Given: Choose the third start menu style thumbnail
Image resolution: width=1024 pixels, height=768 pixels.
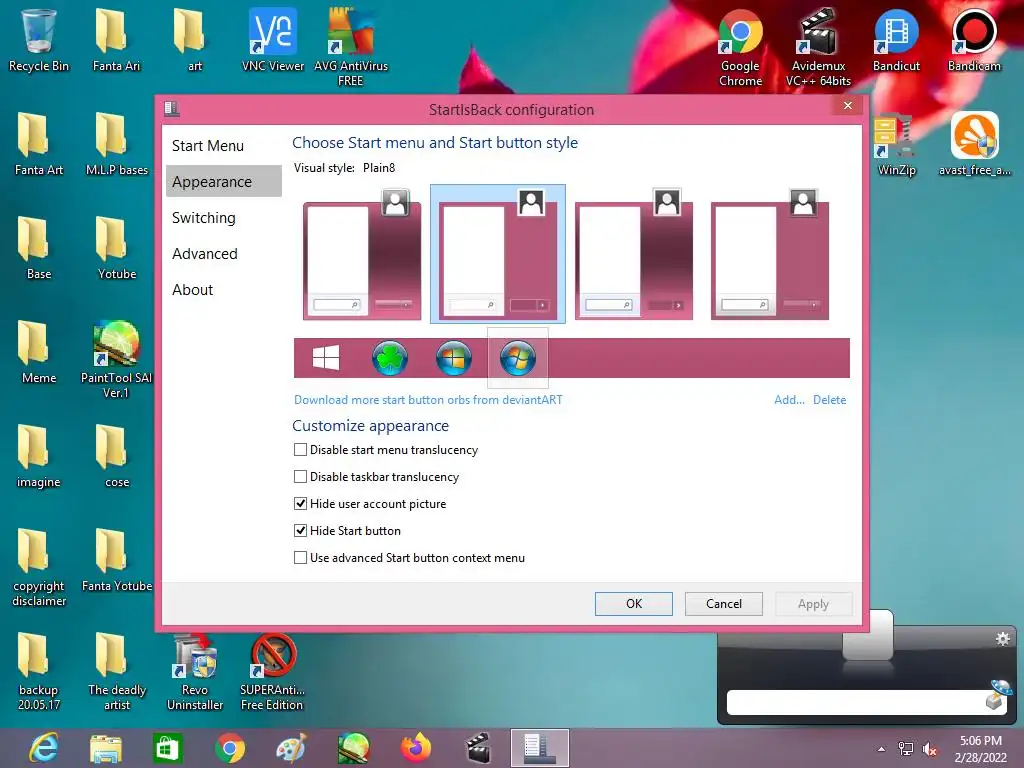Looking at the screenshot, I should pos(633,253).
